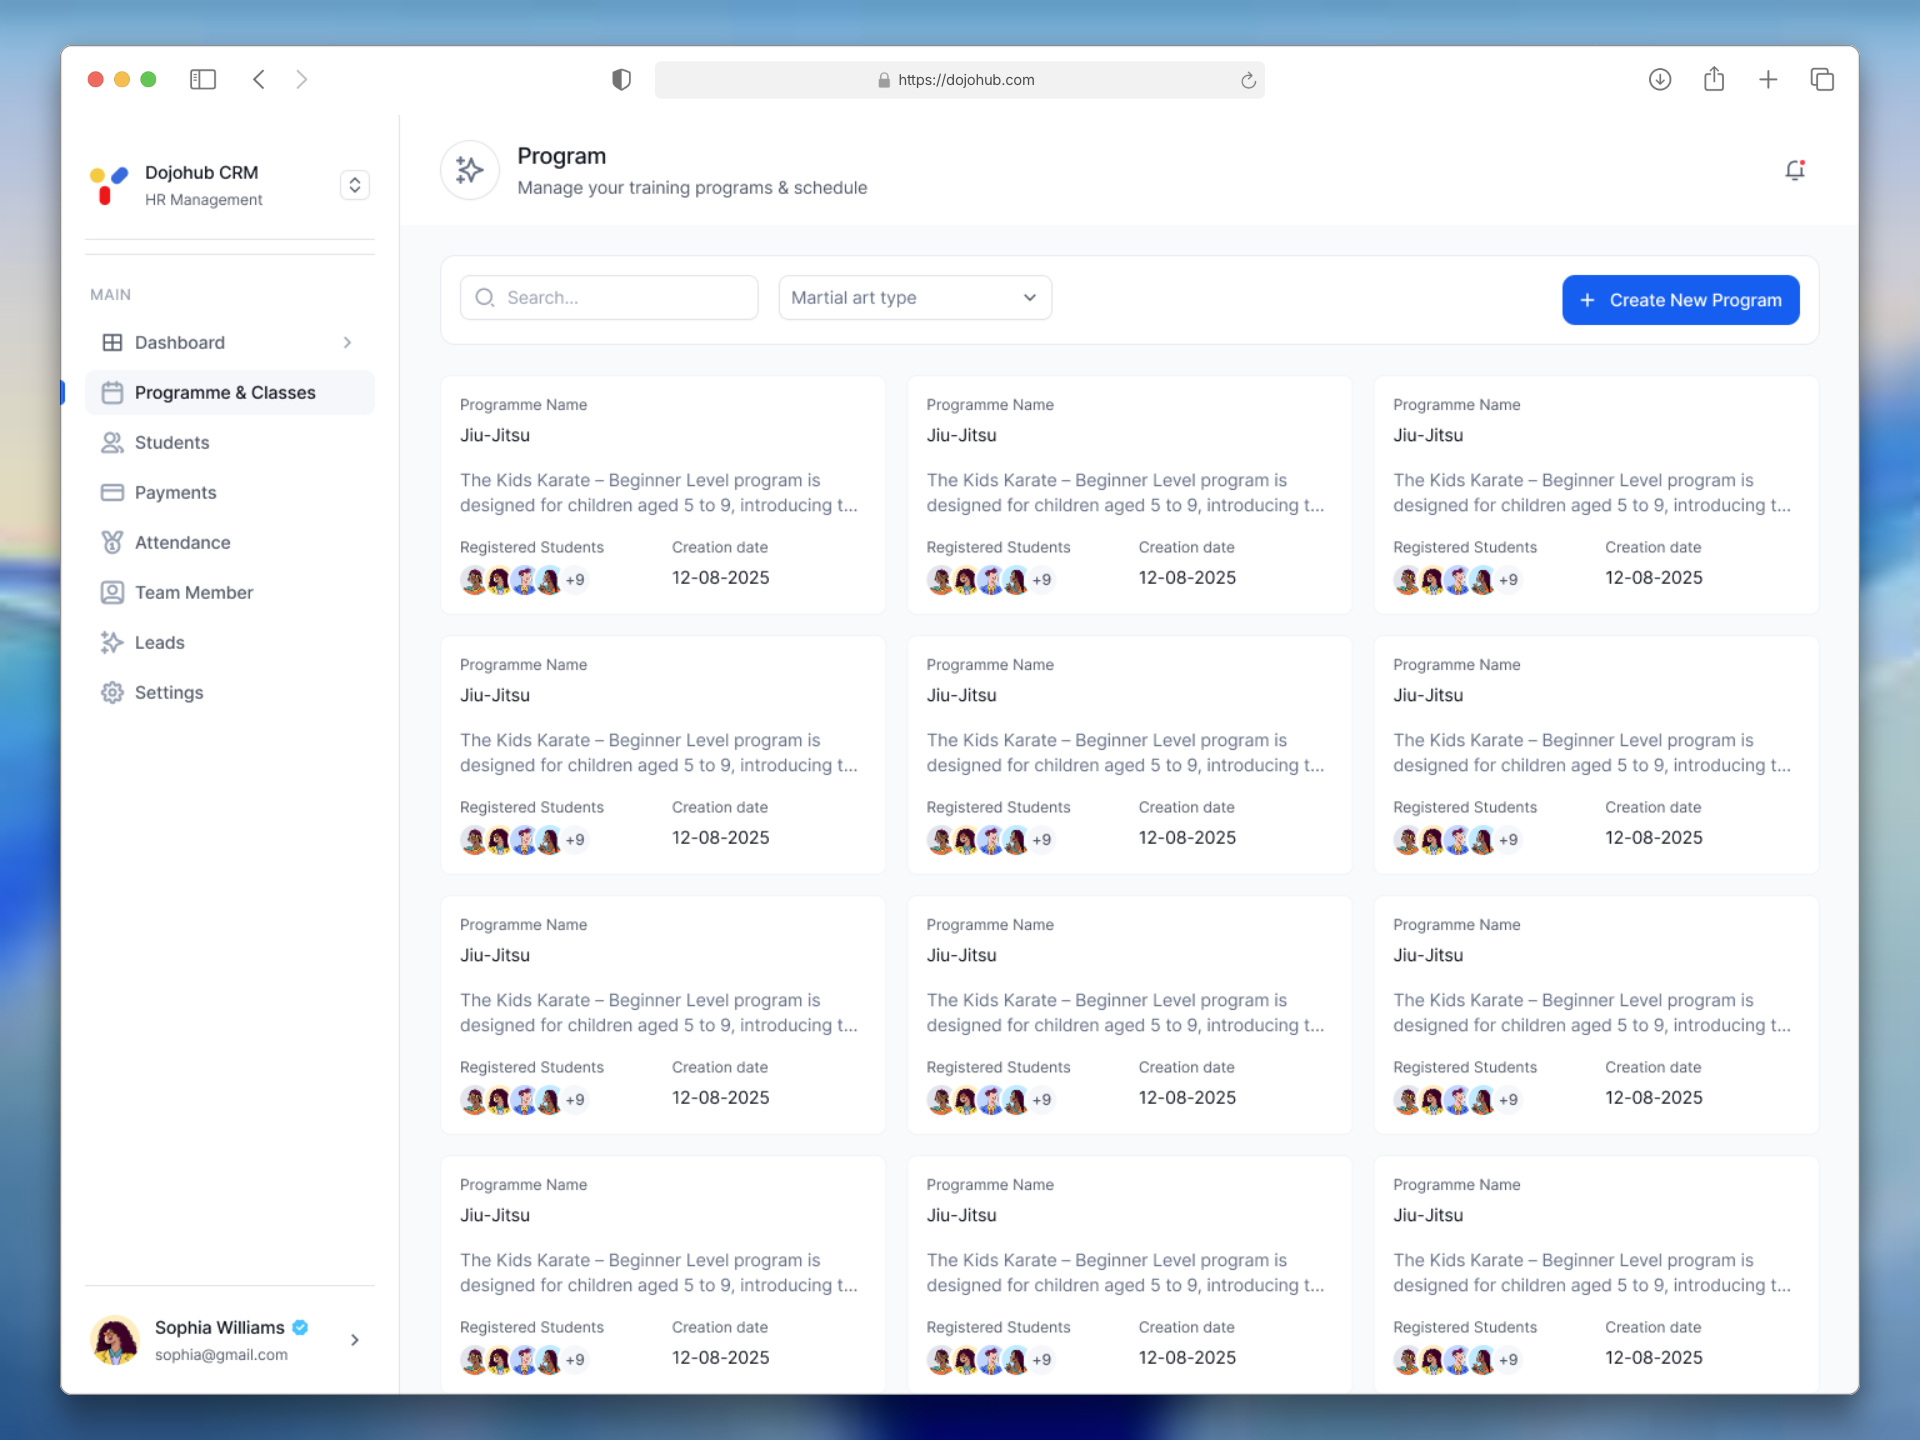Open the Martial art type dropdown
This screenshot has height=1440, width=1920.
[914, 298]
